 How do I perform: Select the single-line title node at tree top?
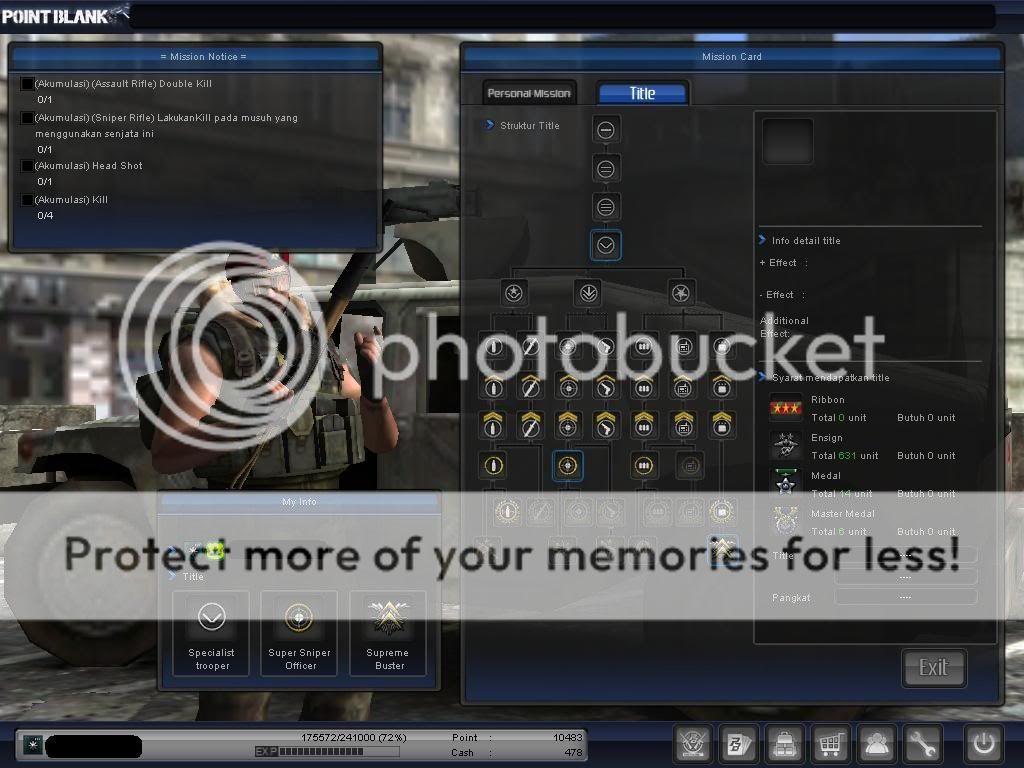(605, 130)
